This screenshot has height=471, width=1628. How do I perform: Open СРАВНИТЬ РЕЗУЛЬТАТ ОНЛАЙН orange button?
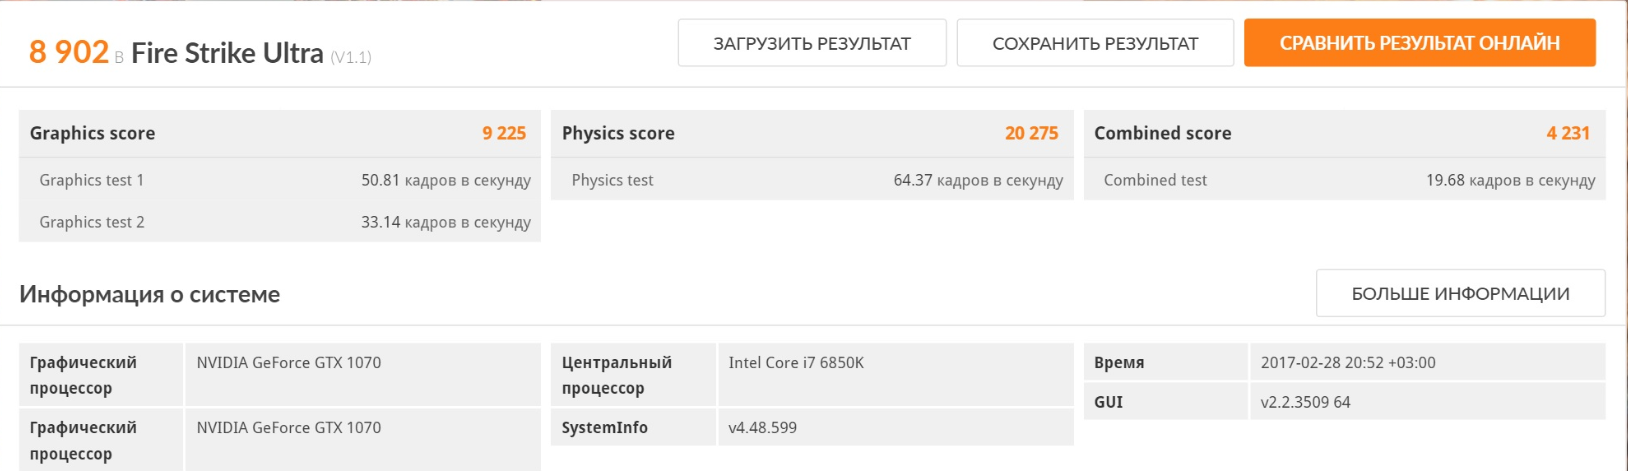click(x=1419, y=43)
